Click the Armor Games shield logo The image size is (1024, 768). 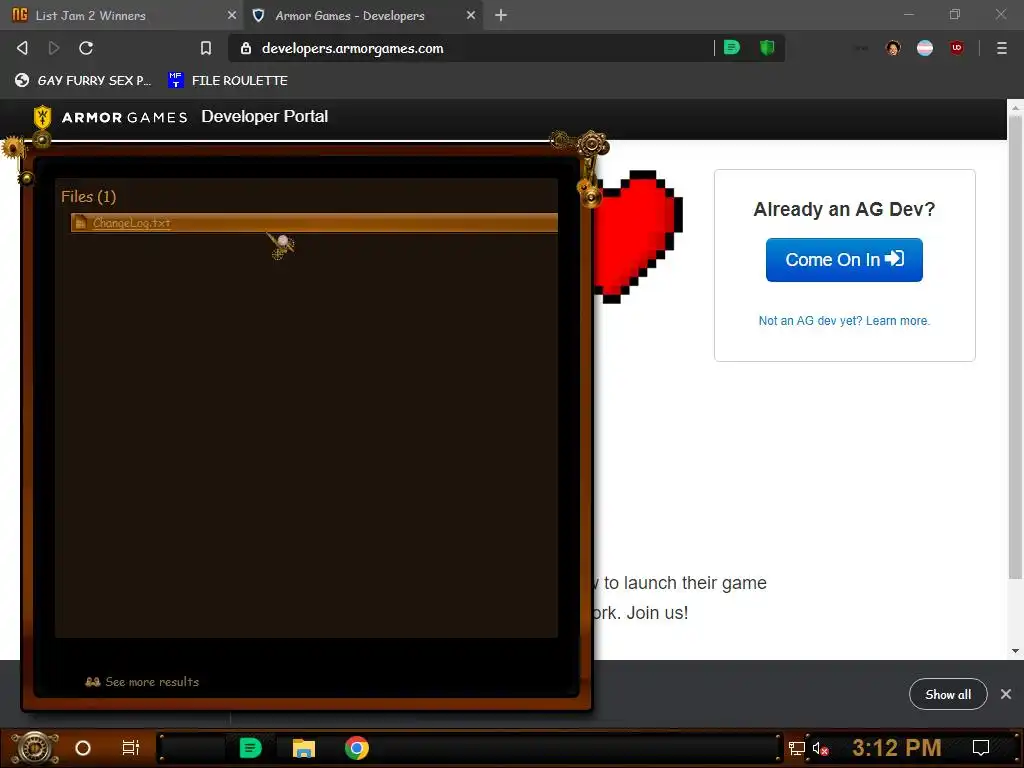[x=42, y=117]
